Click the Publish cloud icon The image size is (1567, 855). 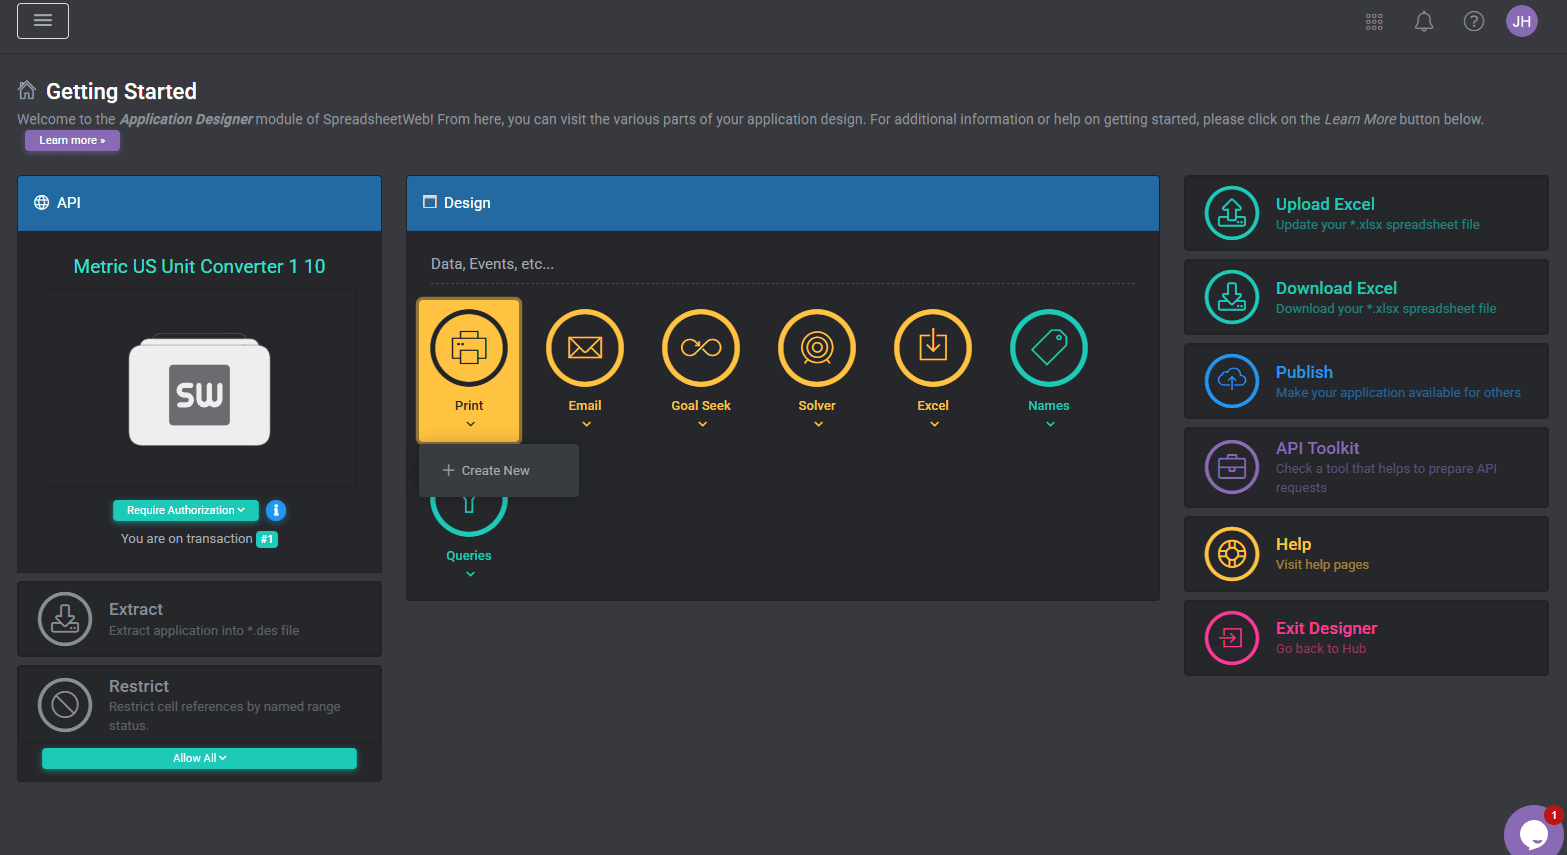pyautogui.click(x=1232, y=381)
